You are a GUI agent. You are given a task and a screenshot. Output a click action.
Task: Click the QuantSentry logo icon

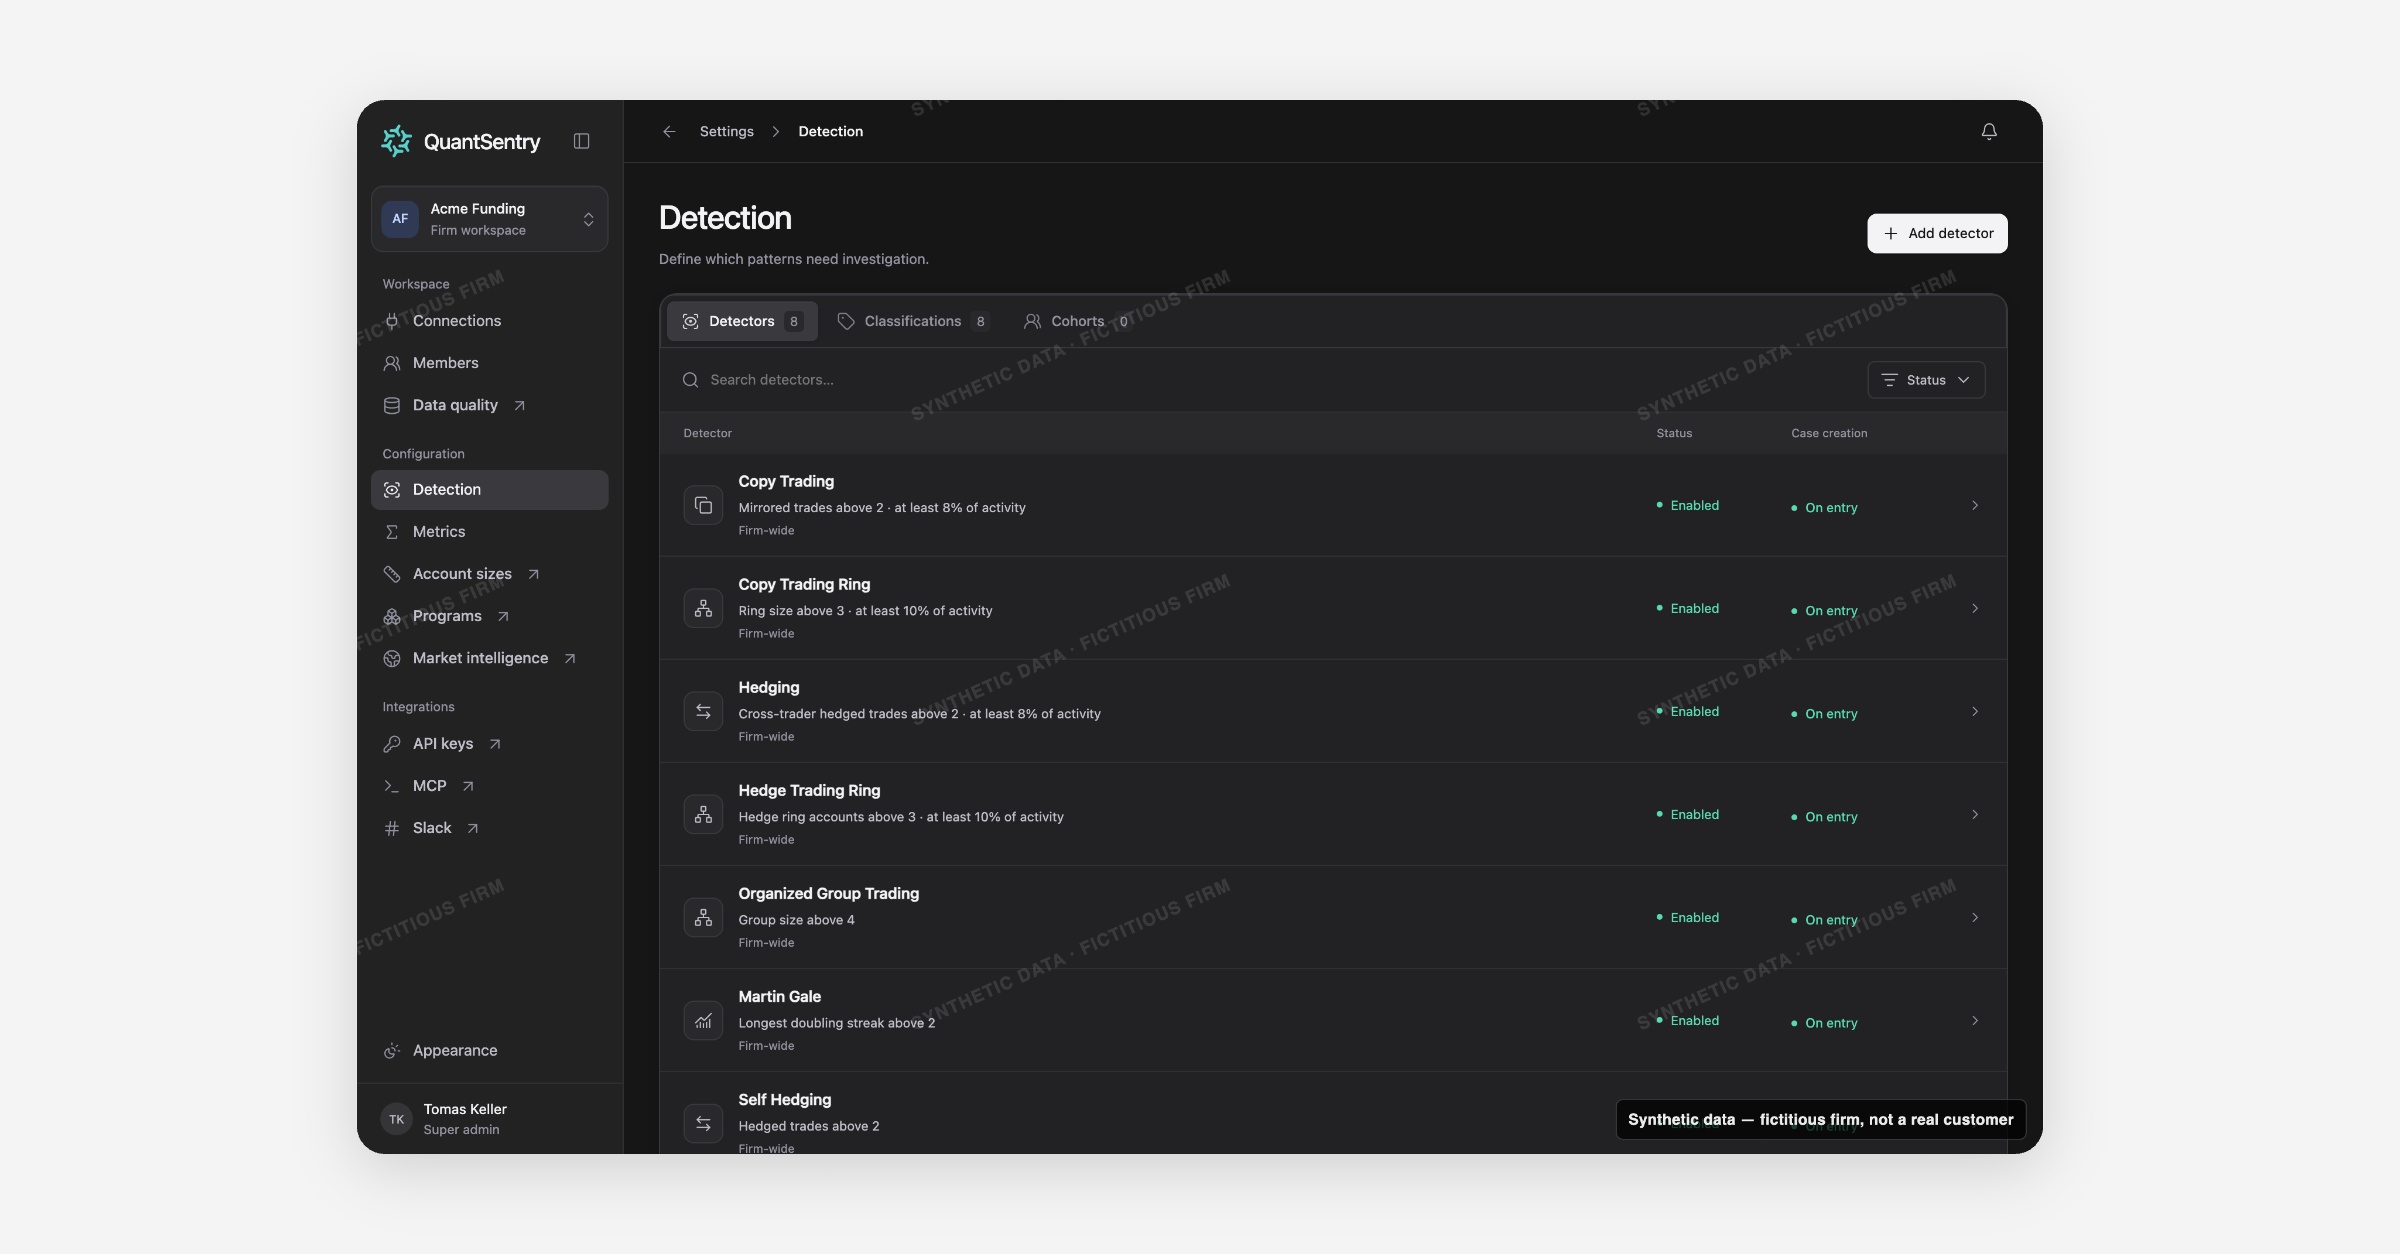(x=396, y=141)
